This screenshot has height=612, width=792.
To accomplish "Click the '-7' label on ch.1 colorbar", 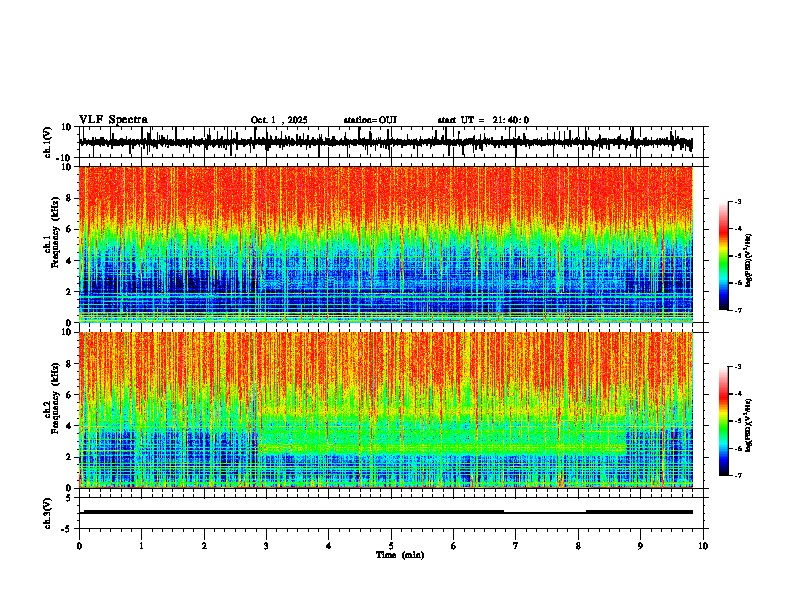I will tap(737, 310).
